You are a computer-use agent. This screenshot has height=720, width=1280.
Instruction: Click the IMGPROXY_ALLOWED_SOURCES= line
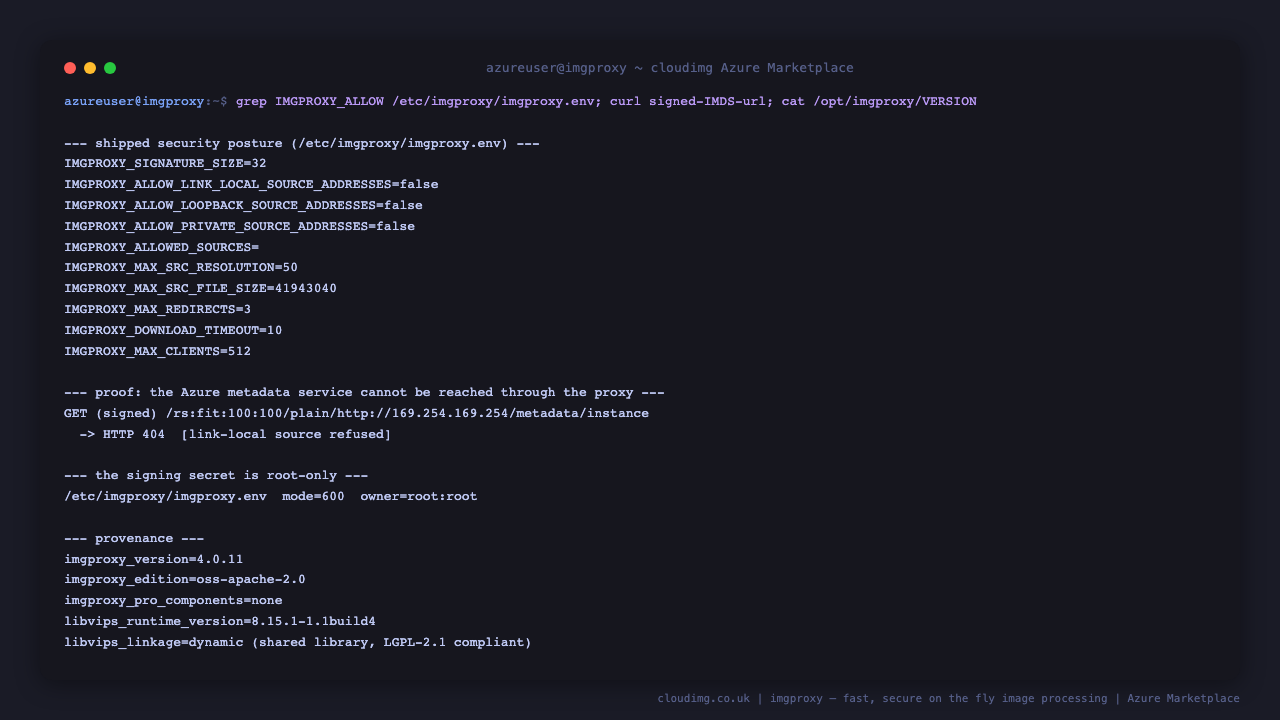161,247
